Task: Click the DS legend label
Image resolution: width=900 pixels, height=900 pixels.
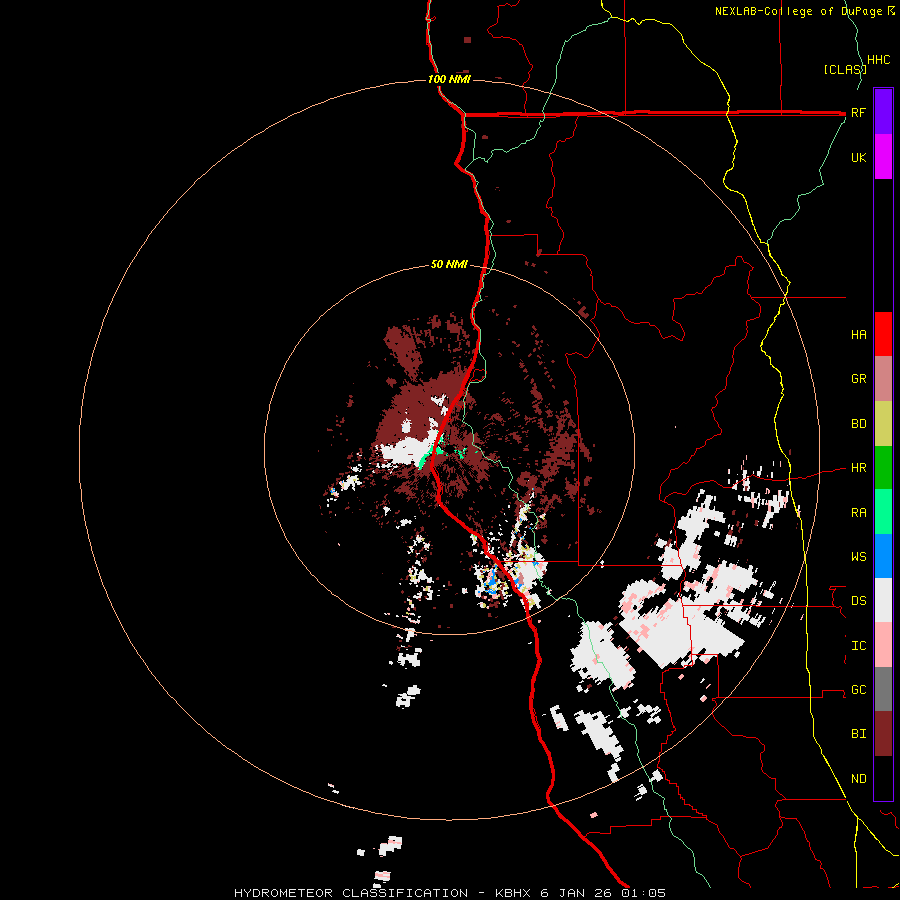Action: [858, 601]
